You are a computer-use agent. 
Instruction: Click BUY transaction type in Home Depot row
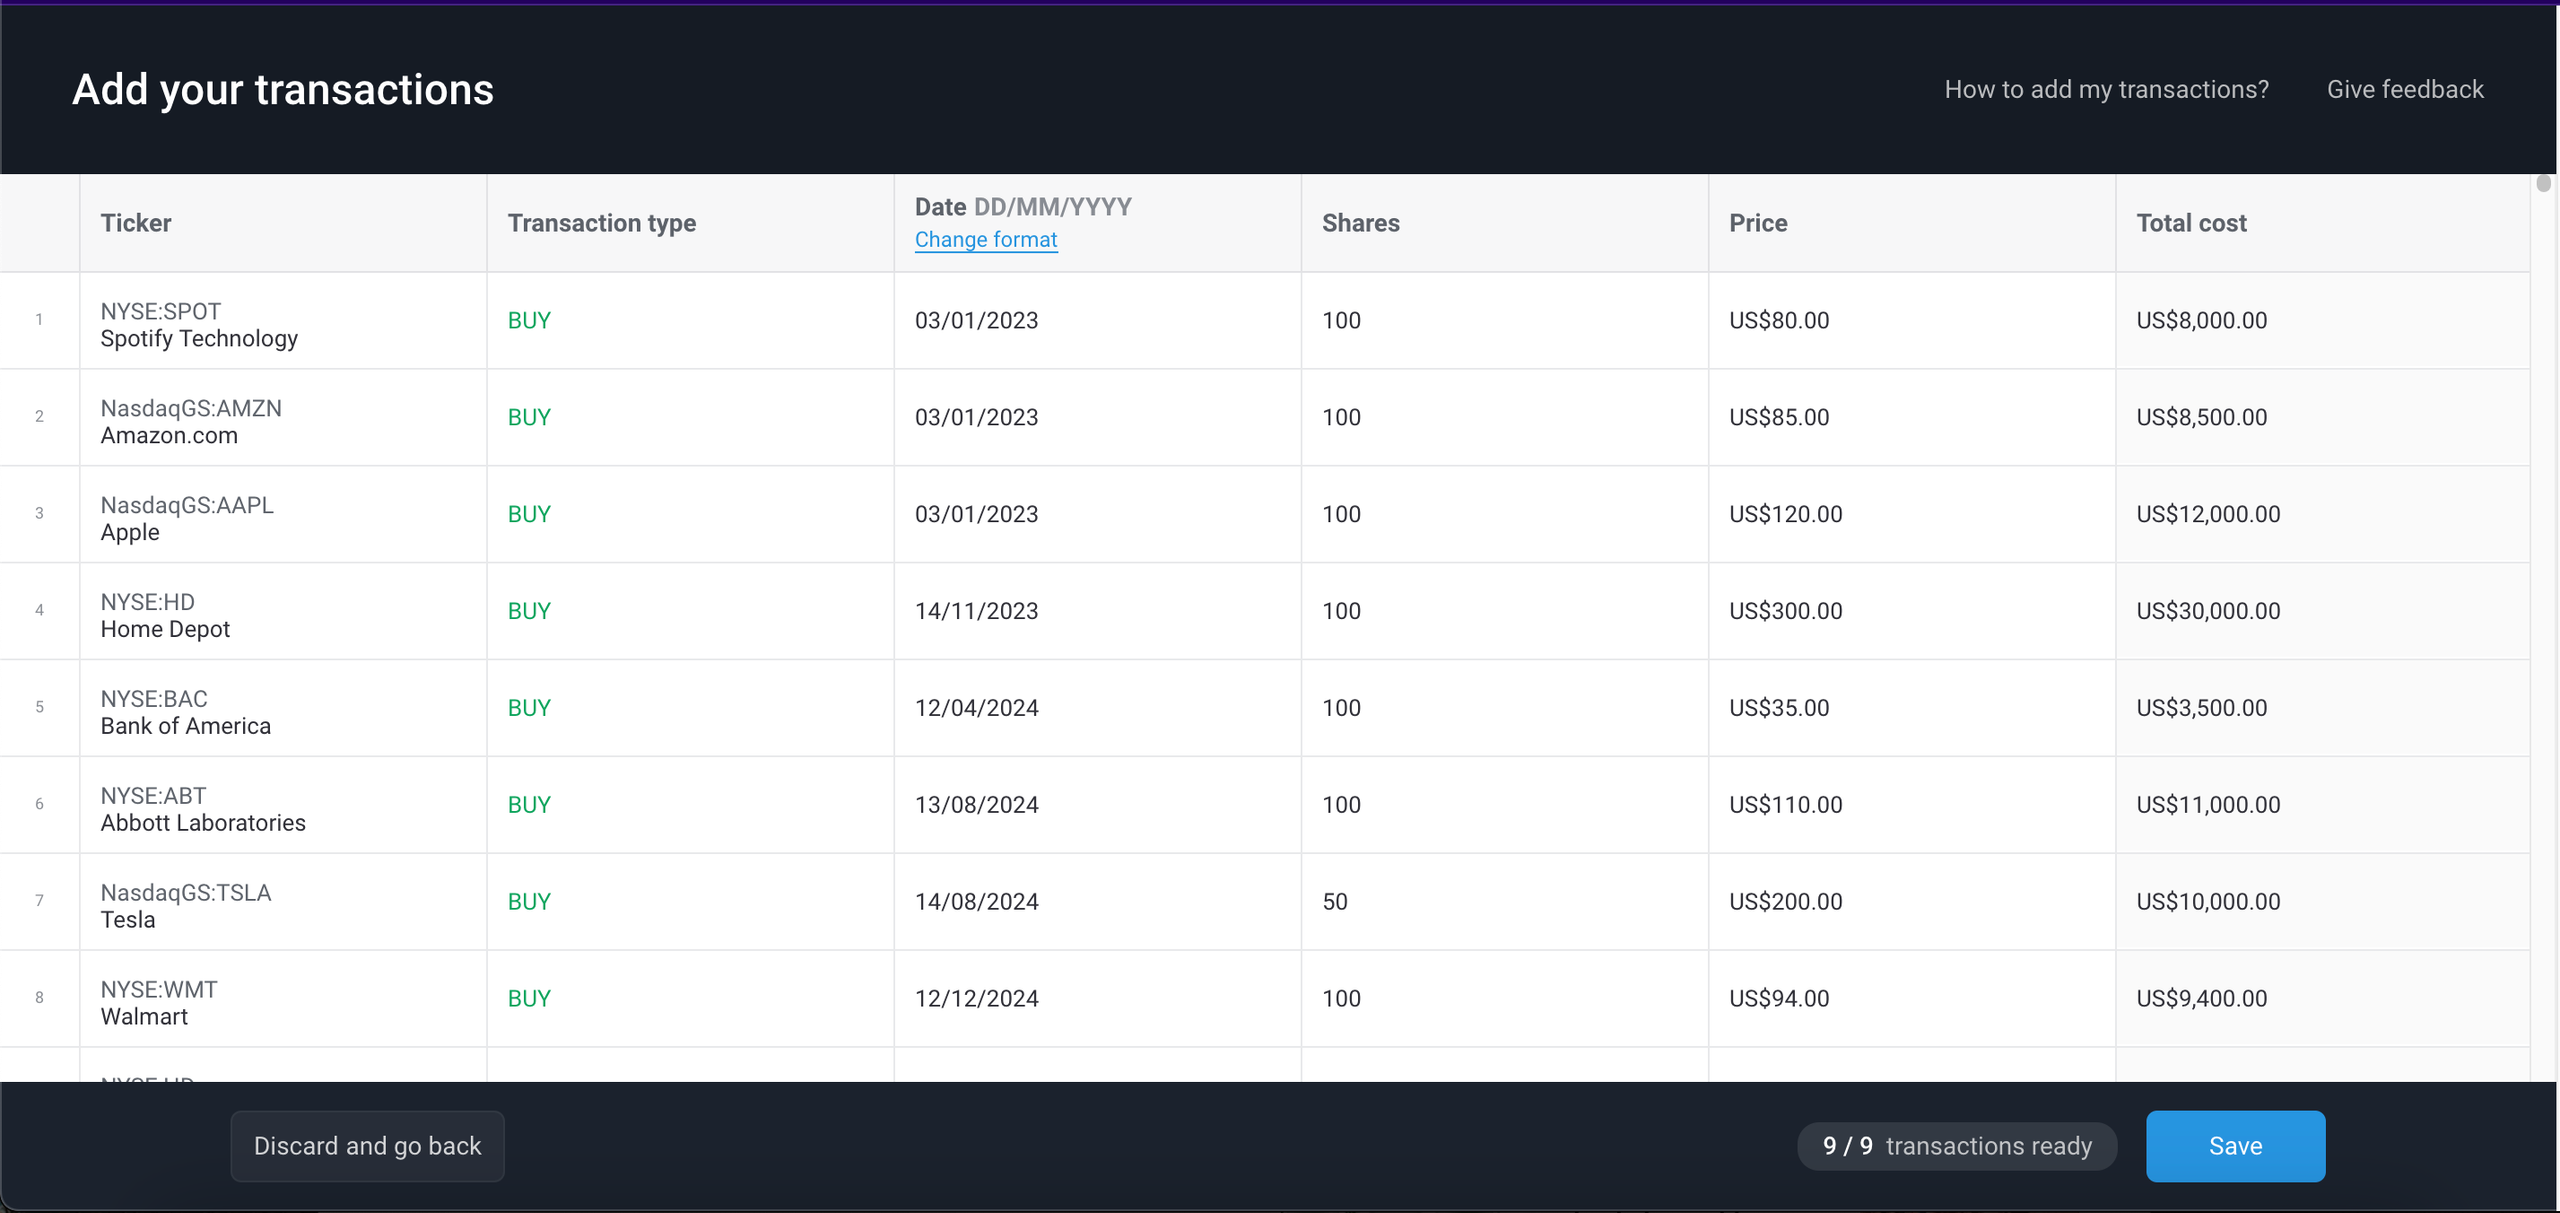690,611
